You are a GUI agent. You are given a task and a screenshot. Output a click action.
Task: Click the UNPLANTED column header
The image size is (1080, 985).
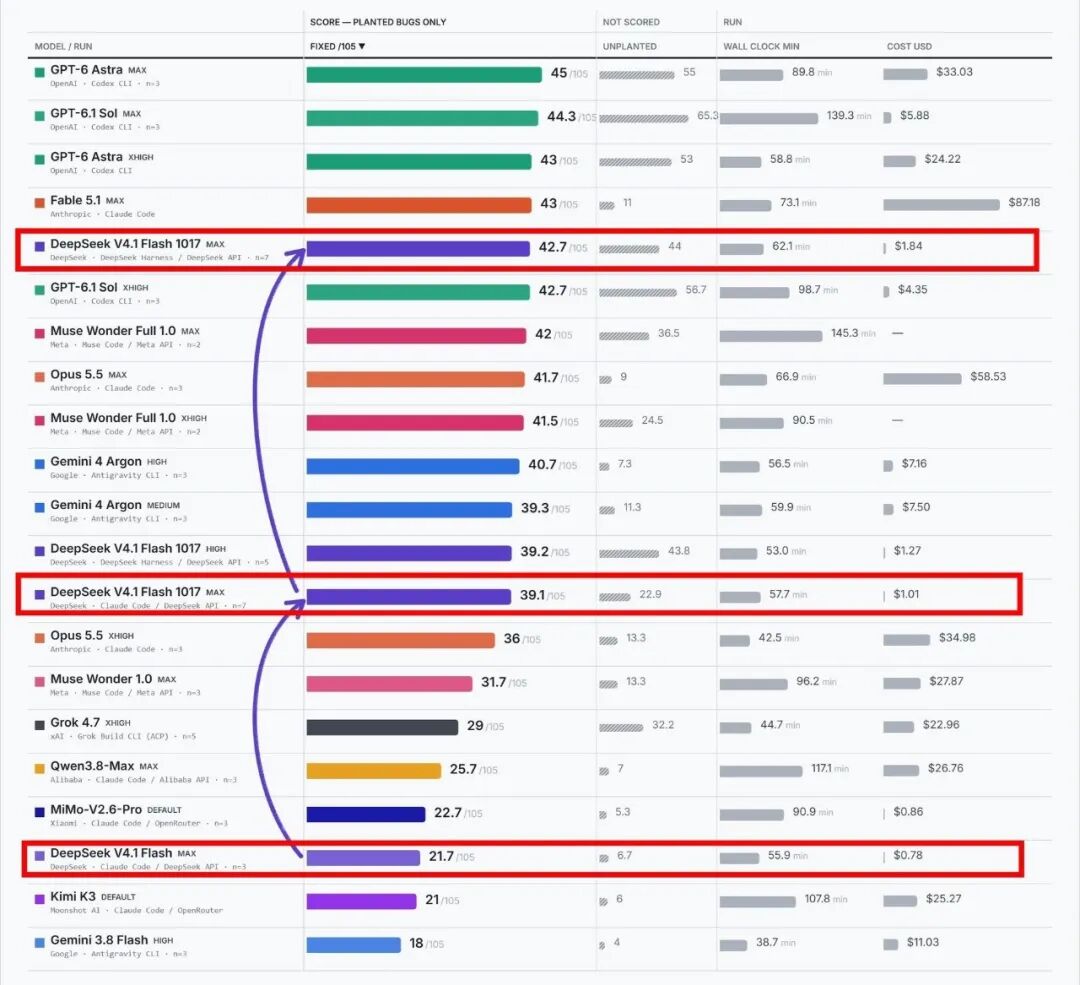(630, 46)
